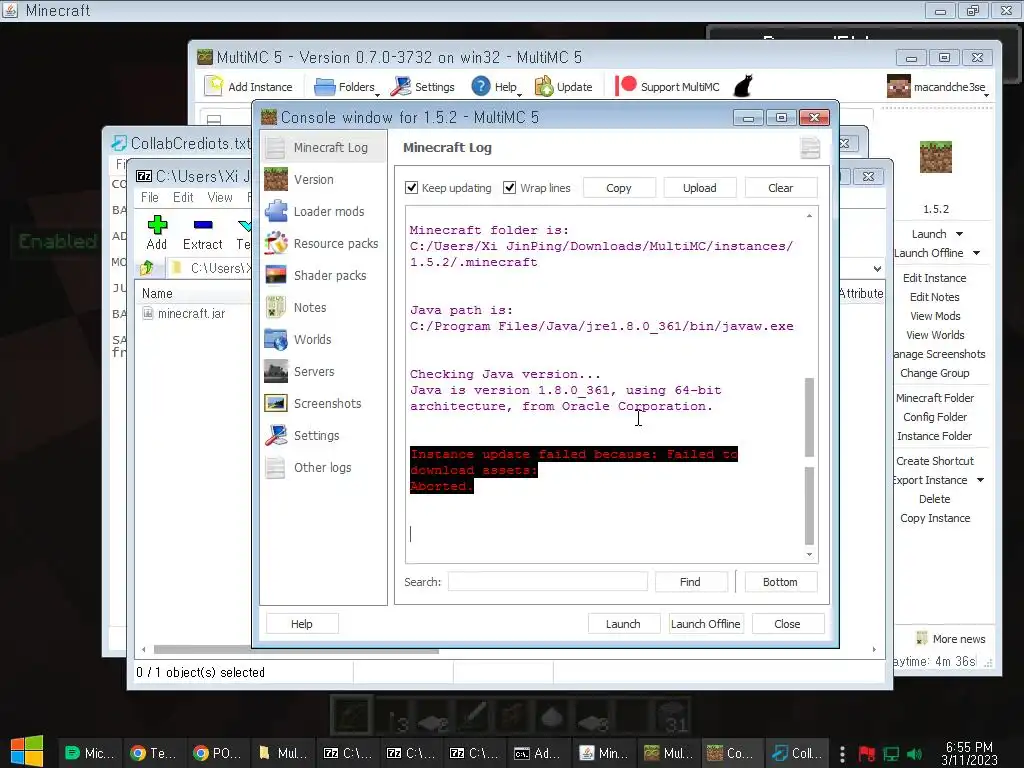Click the Upload log button
This screenshot has width=1024, height=768.
(x=699, y=188)
